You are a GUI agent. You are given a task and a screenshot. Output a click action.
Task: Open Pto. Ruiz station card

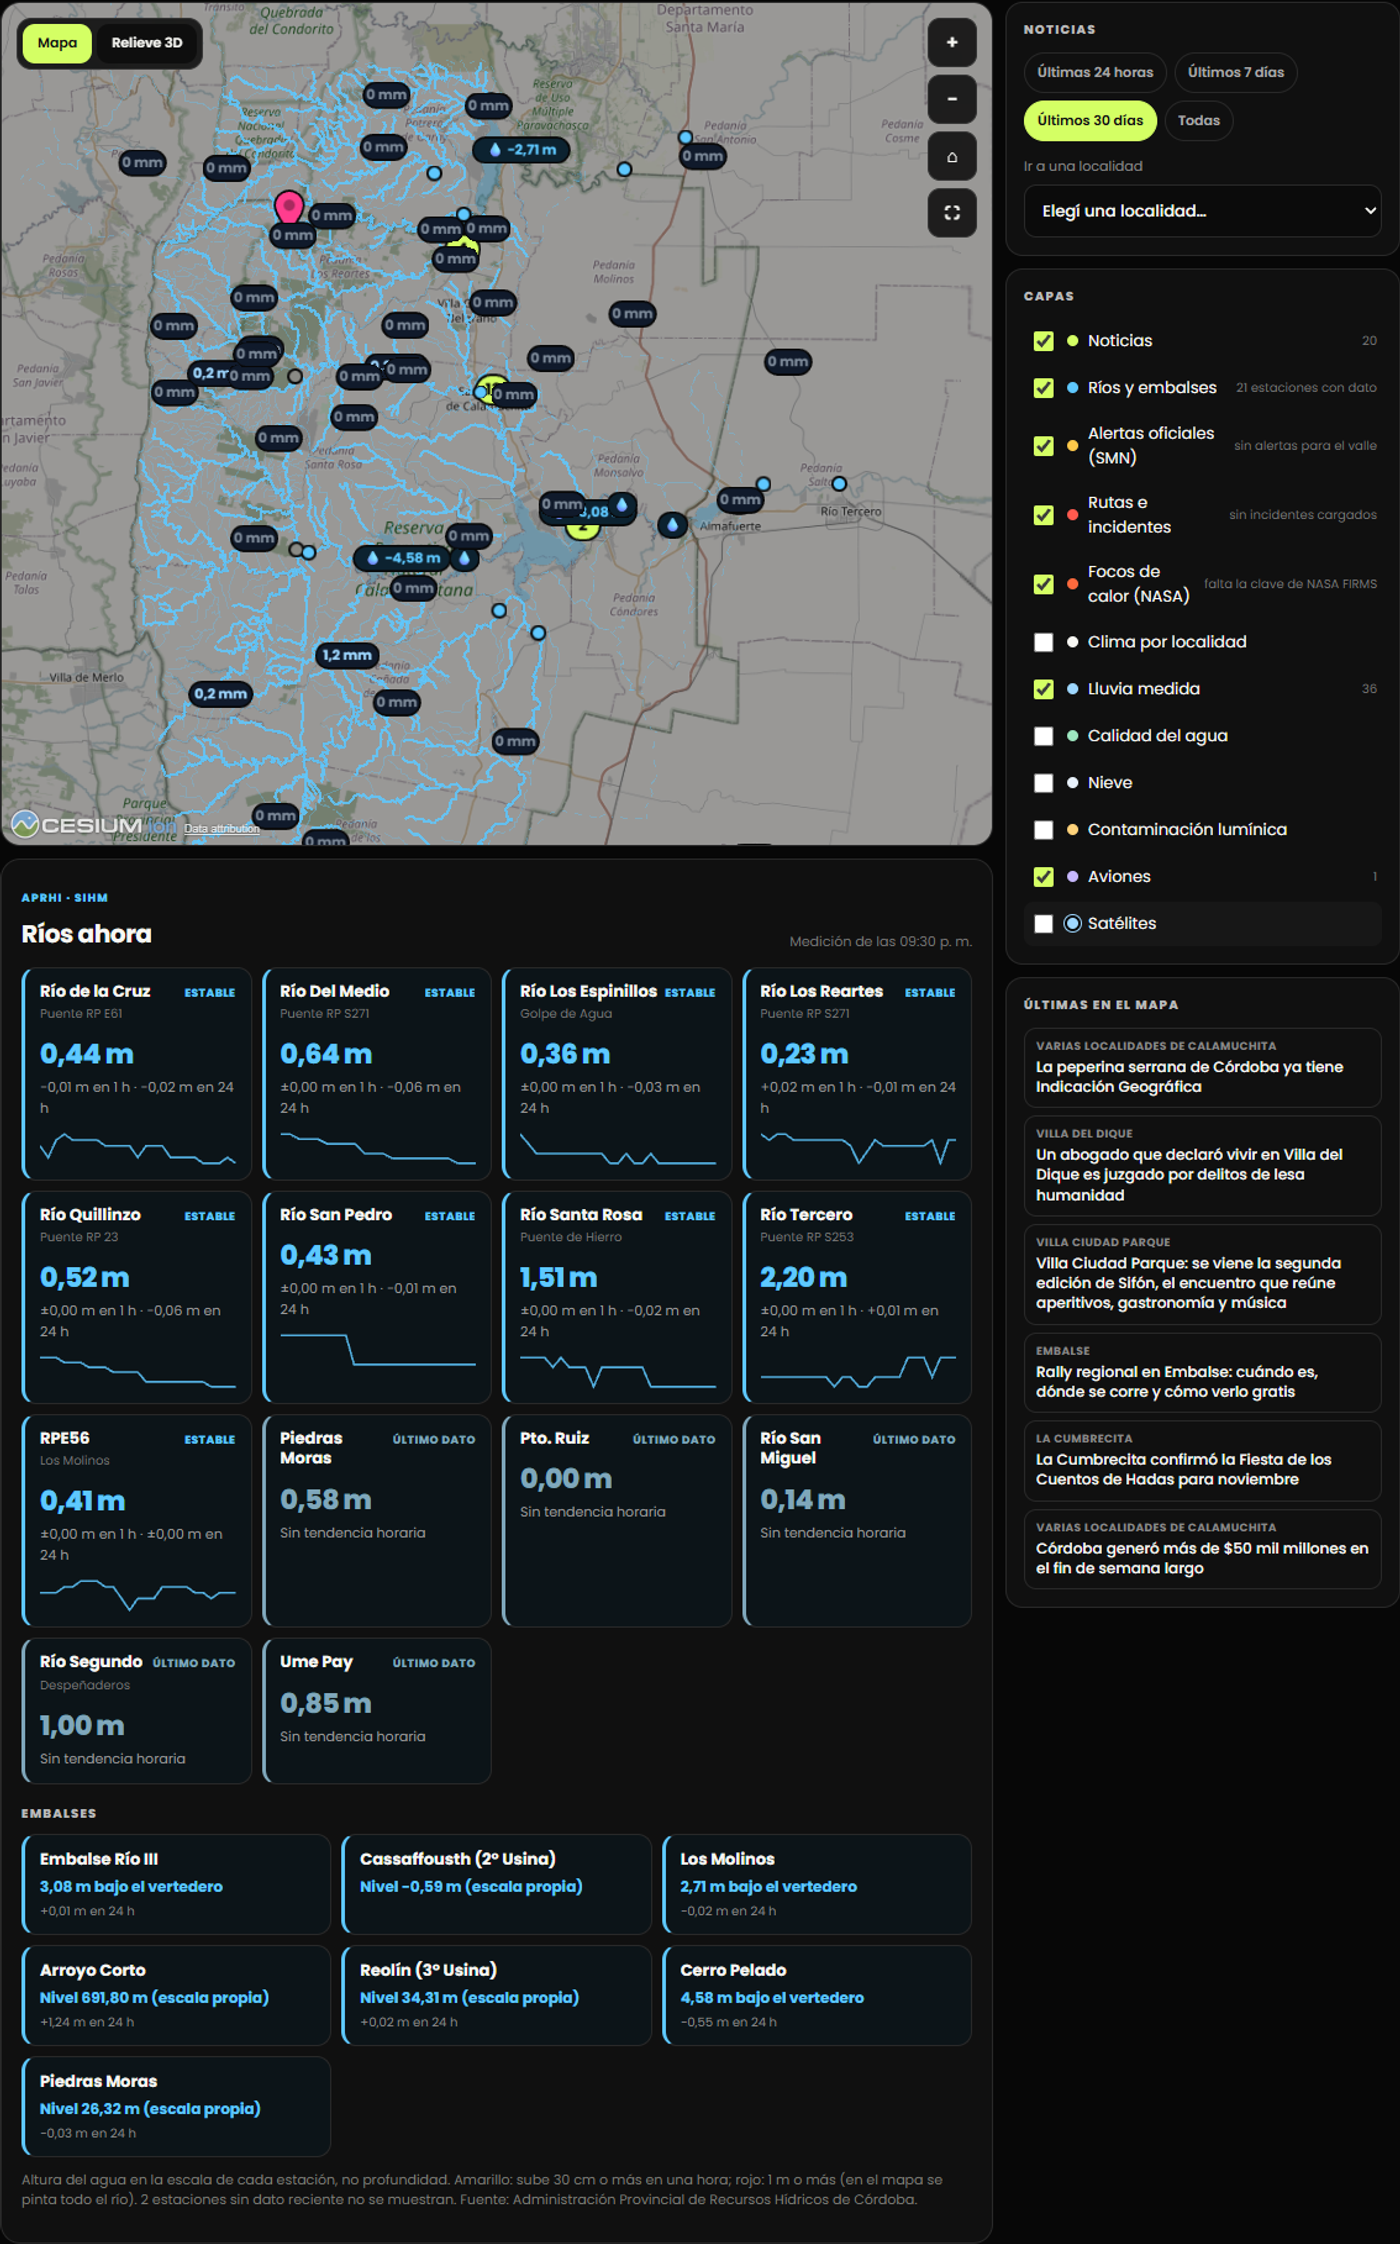pyautogui.click(x=617, y=1521)
